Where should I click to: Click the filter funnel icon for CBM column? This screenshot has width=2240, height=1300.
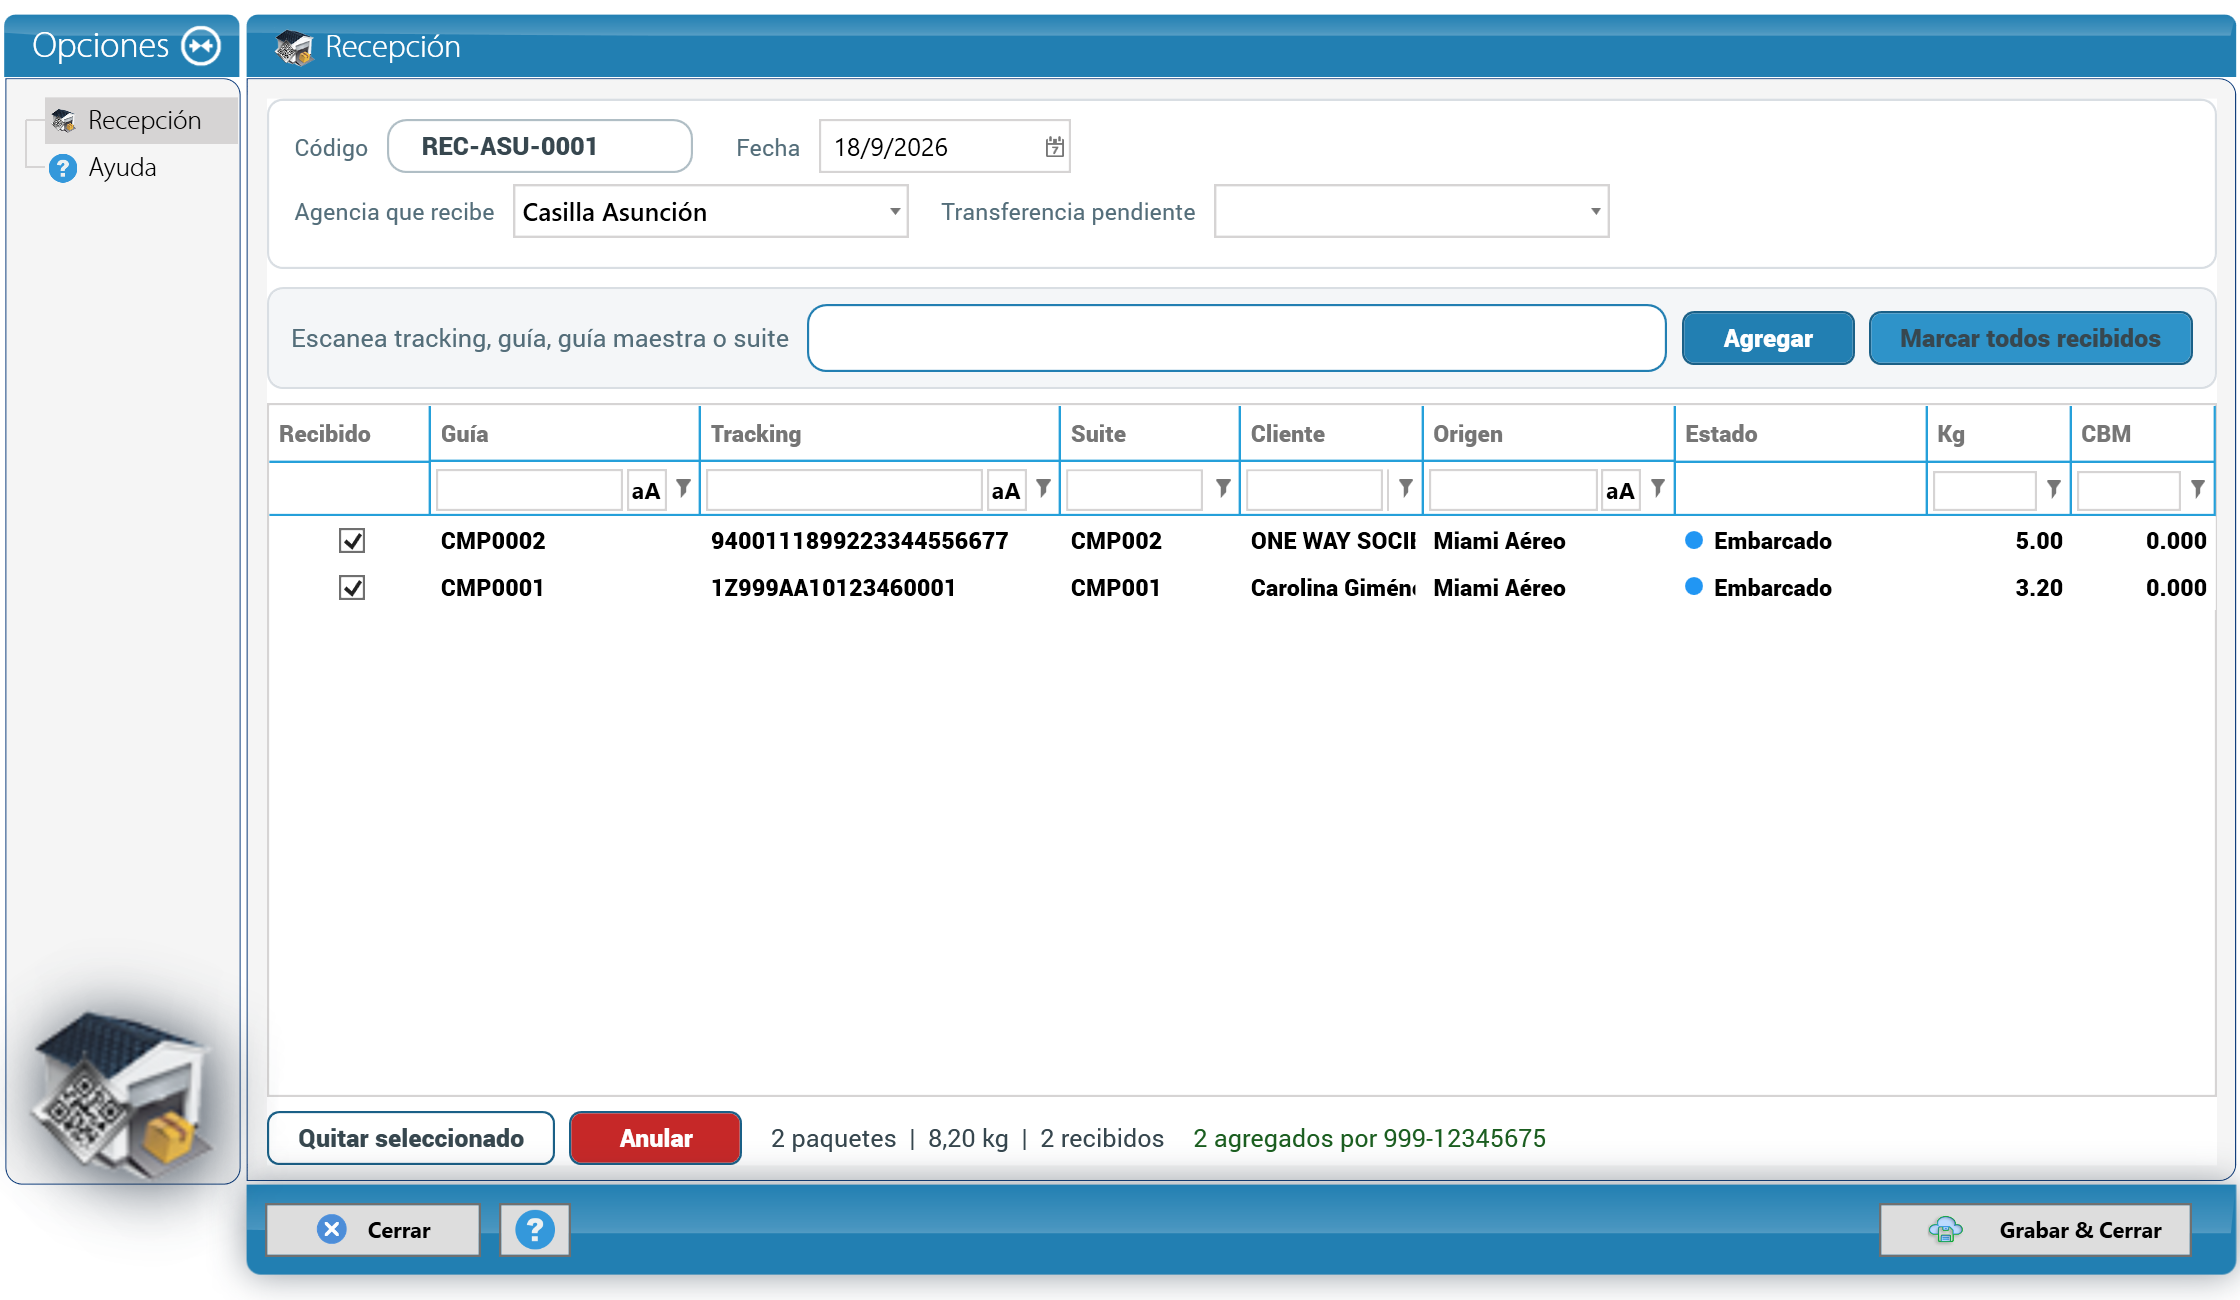[2197, 488]
